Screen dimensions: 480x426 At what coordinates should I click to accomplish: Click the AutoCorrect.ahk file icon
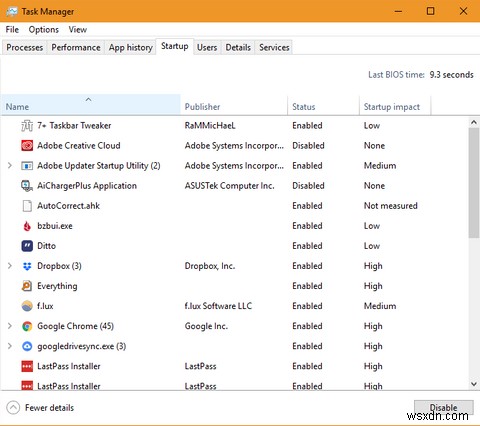(x=27, y=206)
